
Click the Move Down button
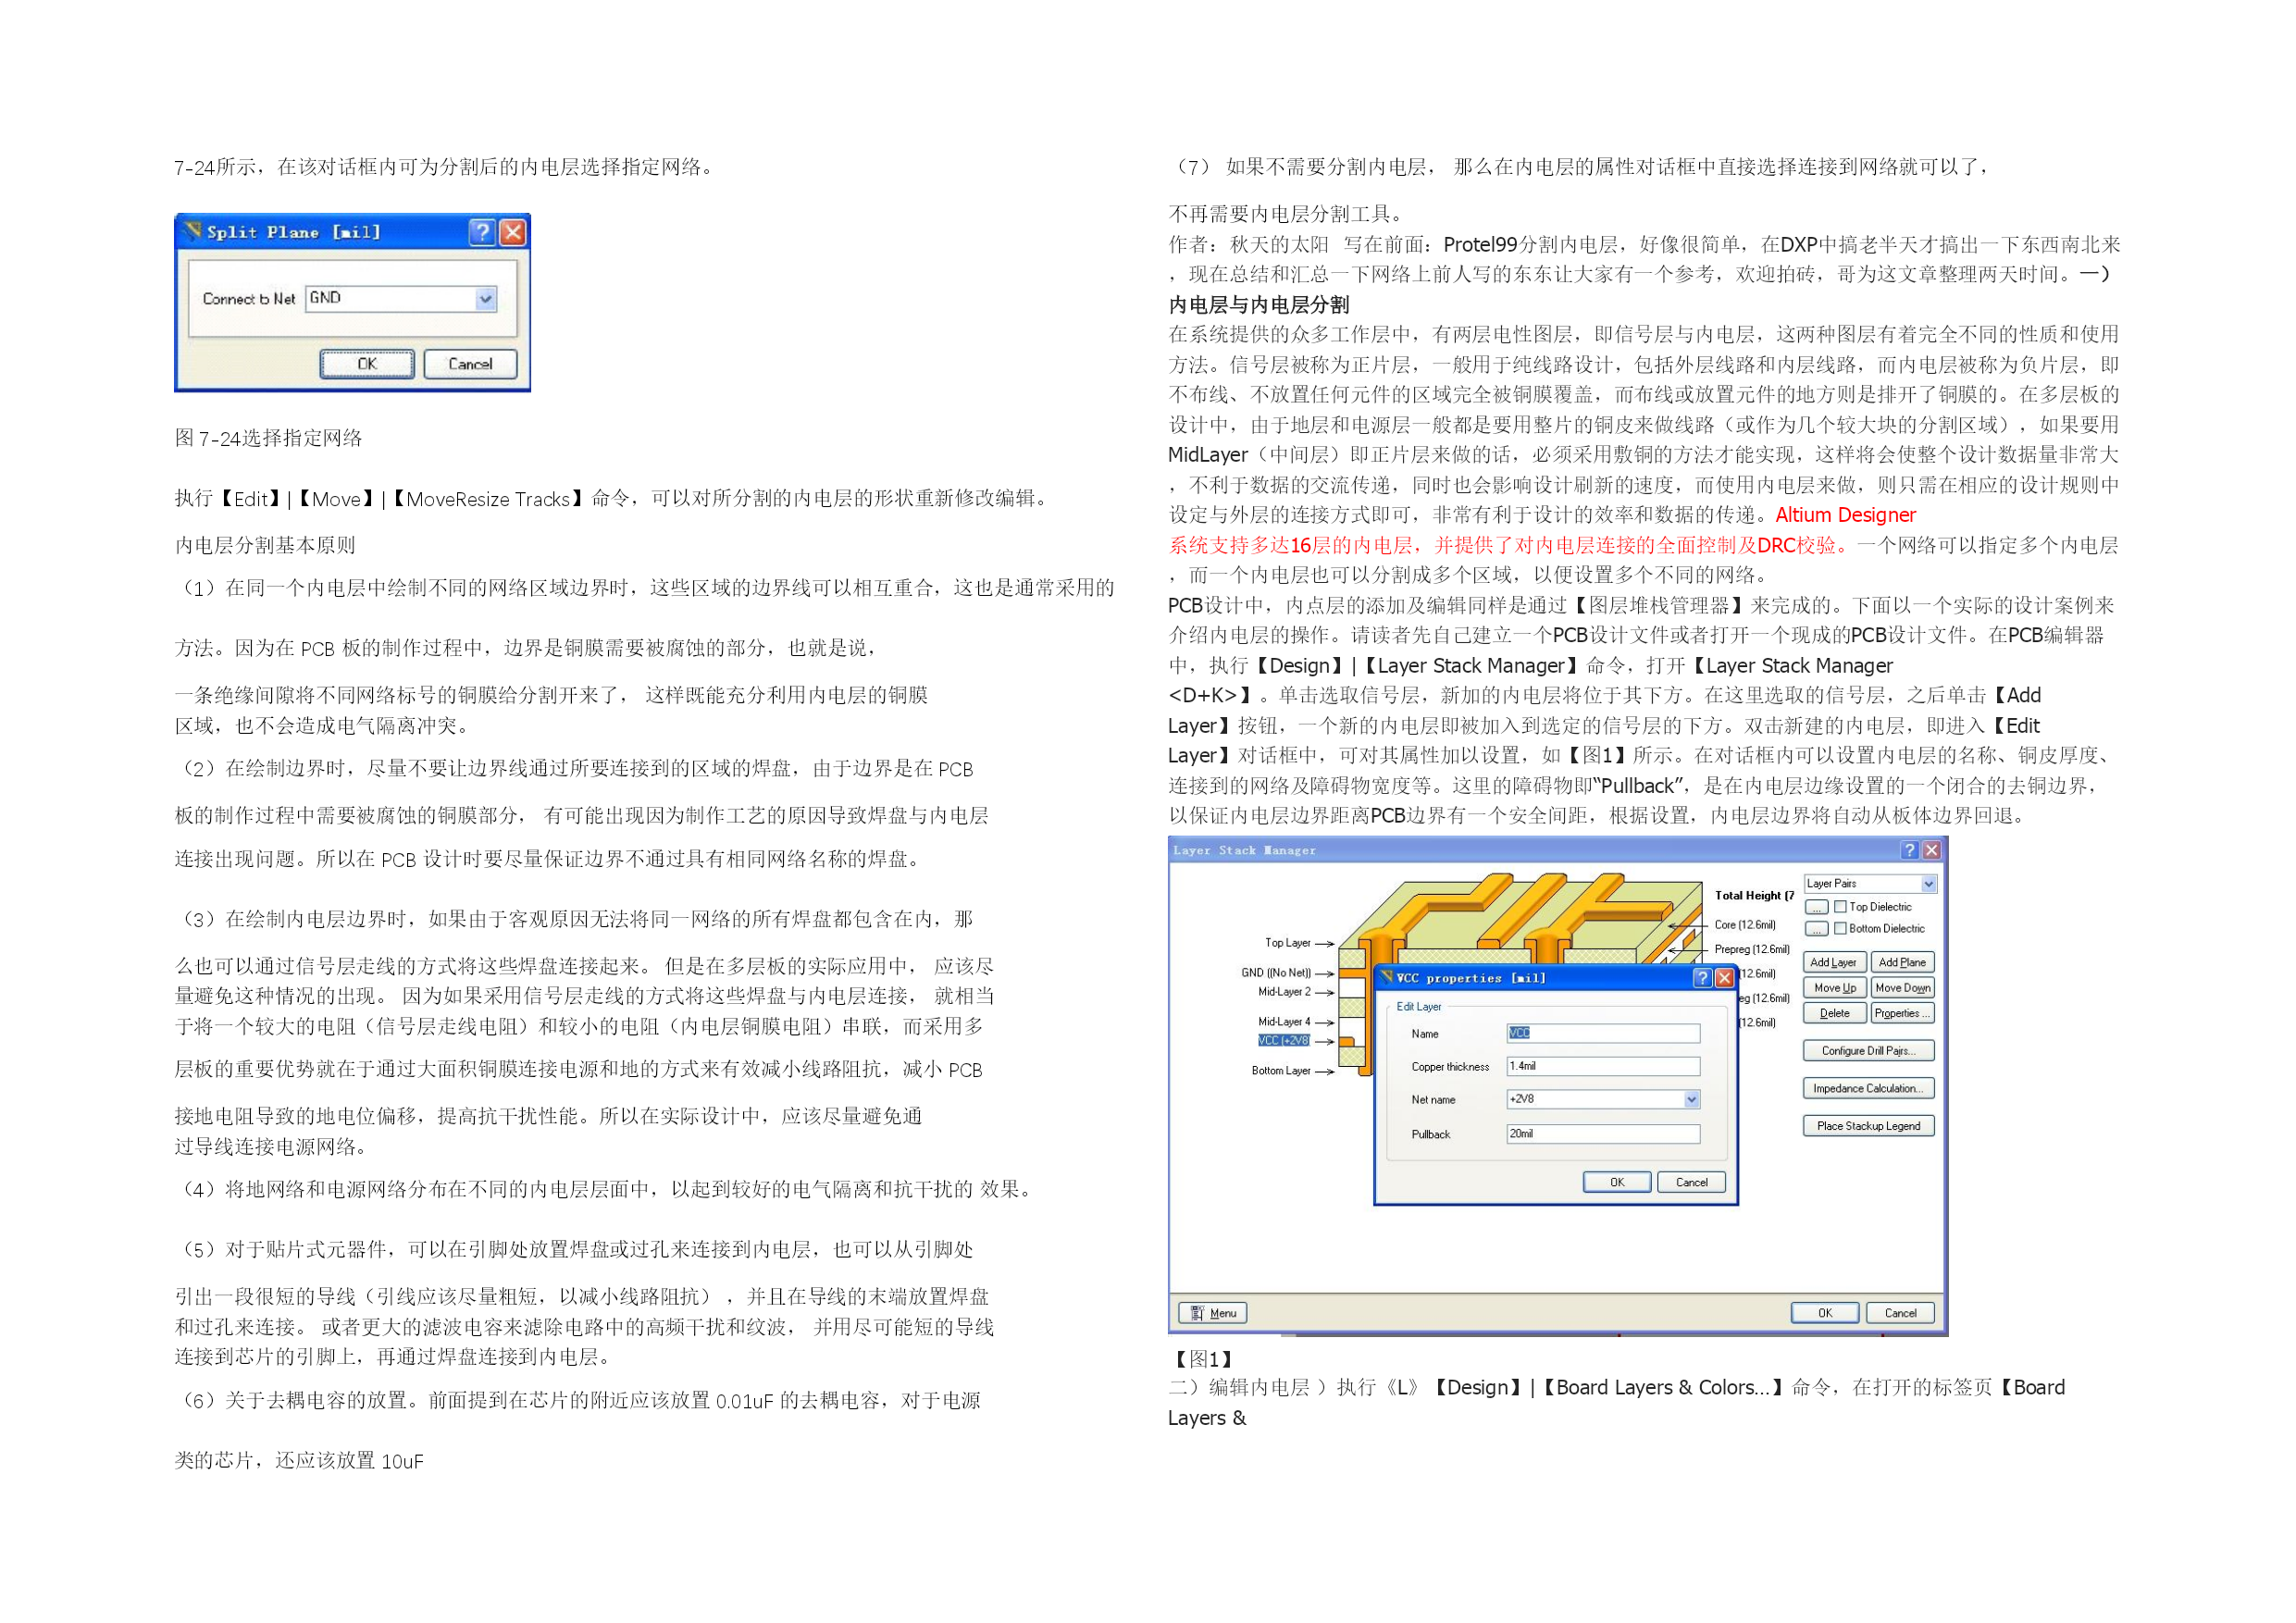click(x=1902, y=988)
